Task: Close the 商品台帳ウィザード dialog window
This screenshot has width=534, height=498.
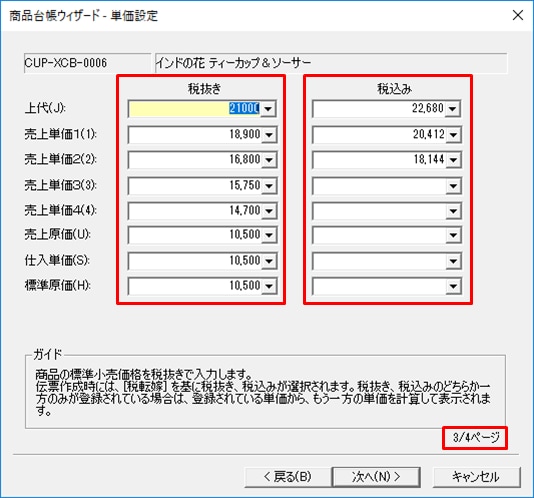Action: coord(518,15)
